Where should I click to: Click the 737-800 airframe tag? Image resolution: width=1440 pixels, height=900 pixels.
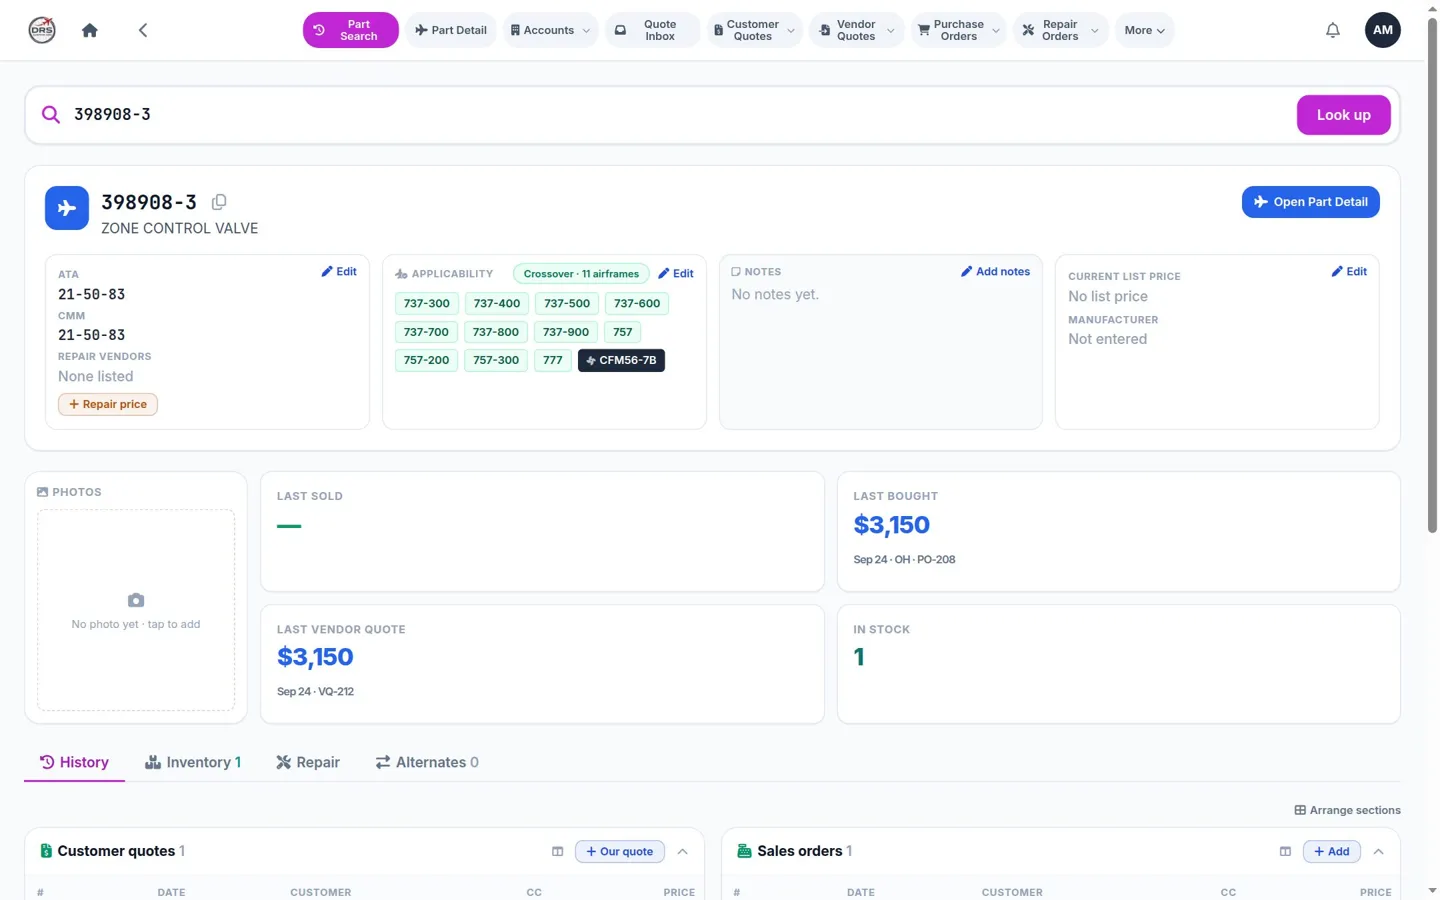pyautogui.click(x=496, y=332)
